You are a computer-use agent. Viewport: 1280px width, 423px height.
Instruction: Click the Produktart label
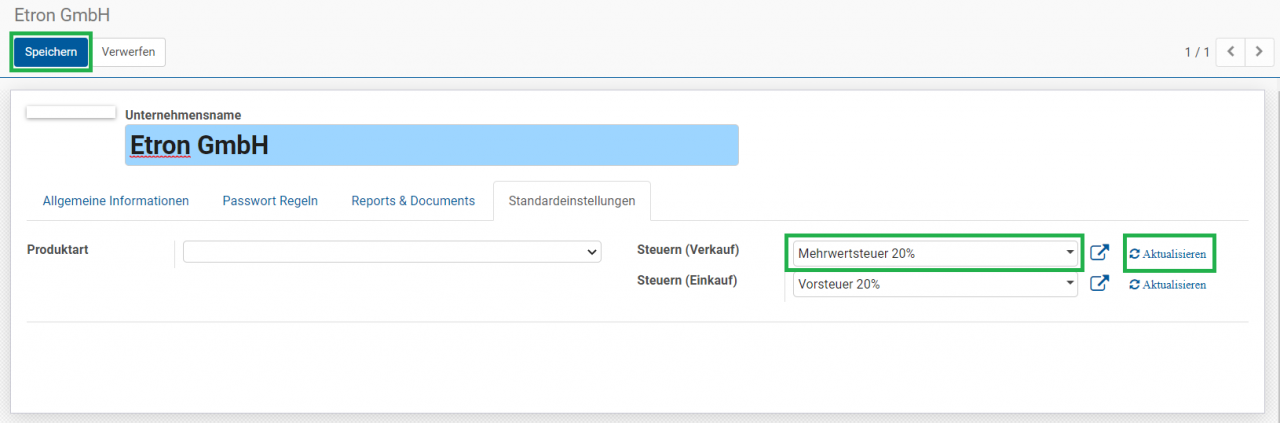pos(58,249)
